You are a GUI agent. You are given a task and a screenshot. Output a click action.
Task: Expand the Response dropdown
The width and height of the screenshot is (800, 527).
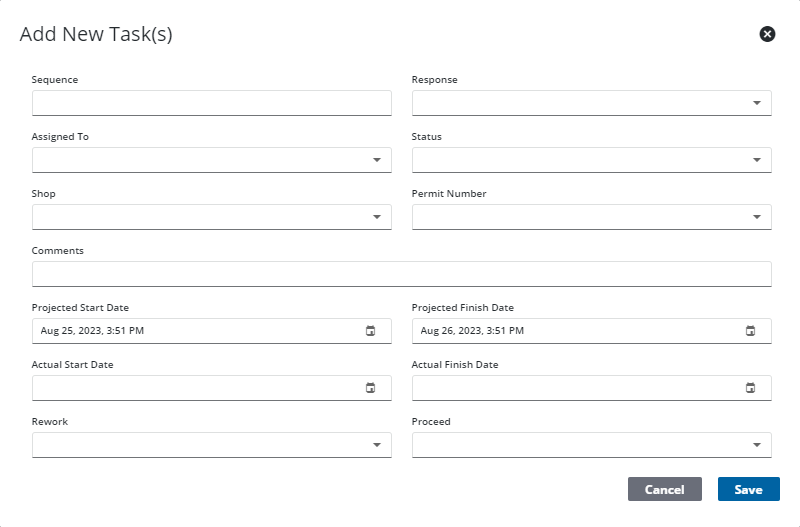click(756, 103)
